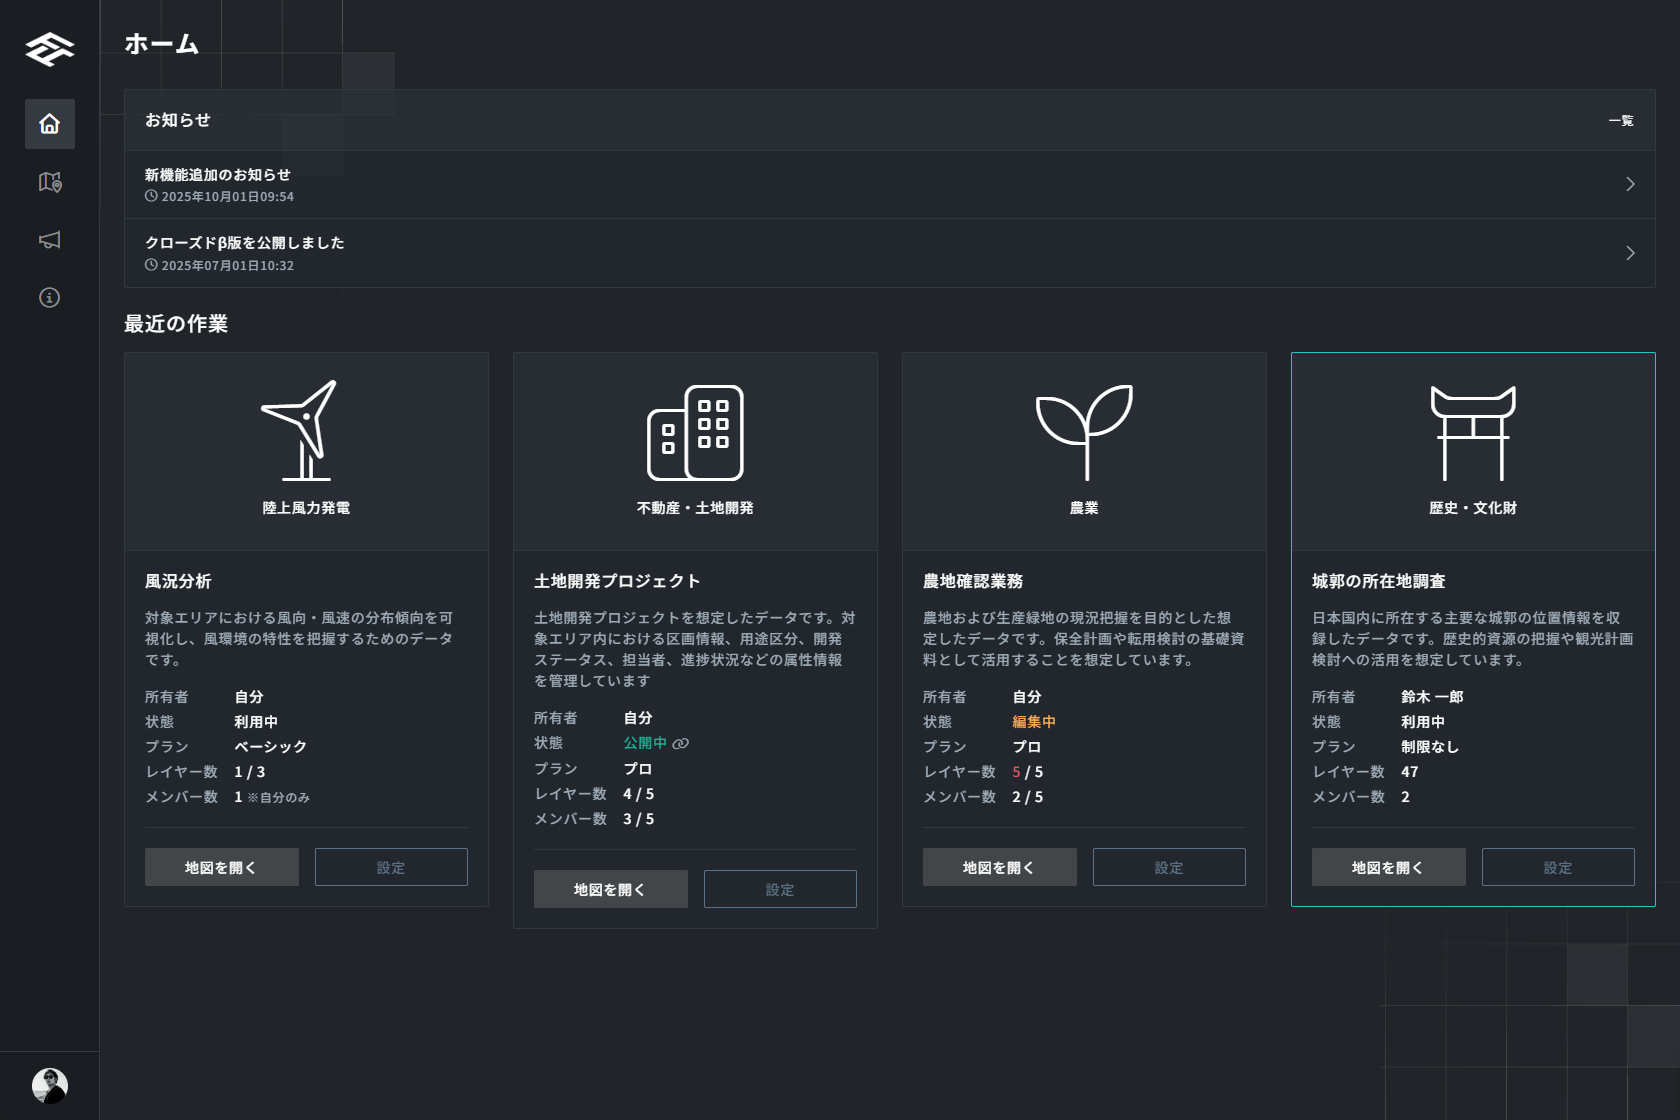Click the public link icon beside 公開中
Screen dimensions: 1680x1120
click(681, 744)
